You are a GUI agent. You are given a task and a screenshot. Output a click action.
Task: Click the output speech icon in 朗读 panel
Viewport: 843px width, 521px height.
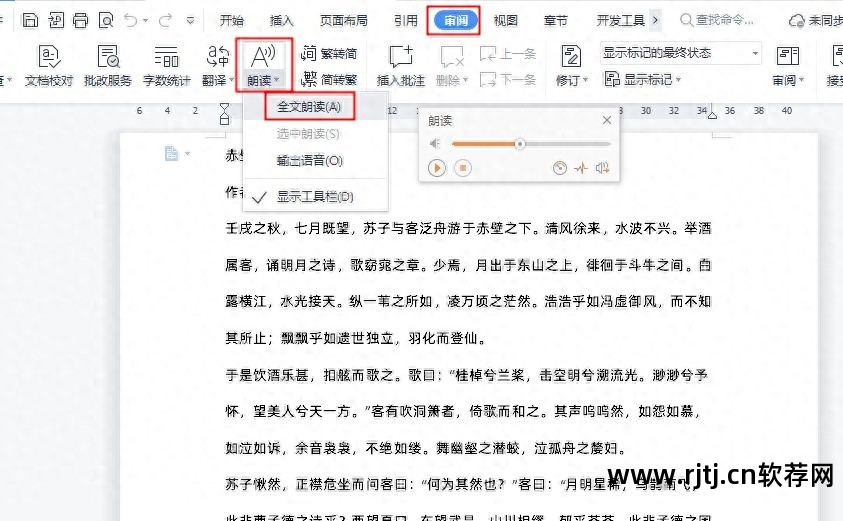click(603, 168)
